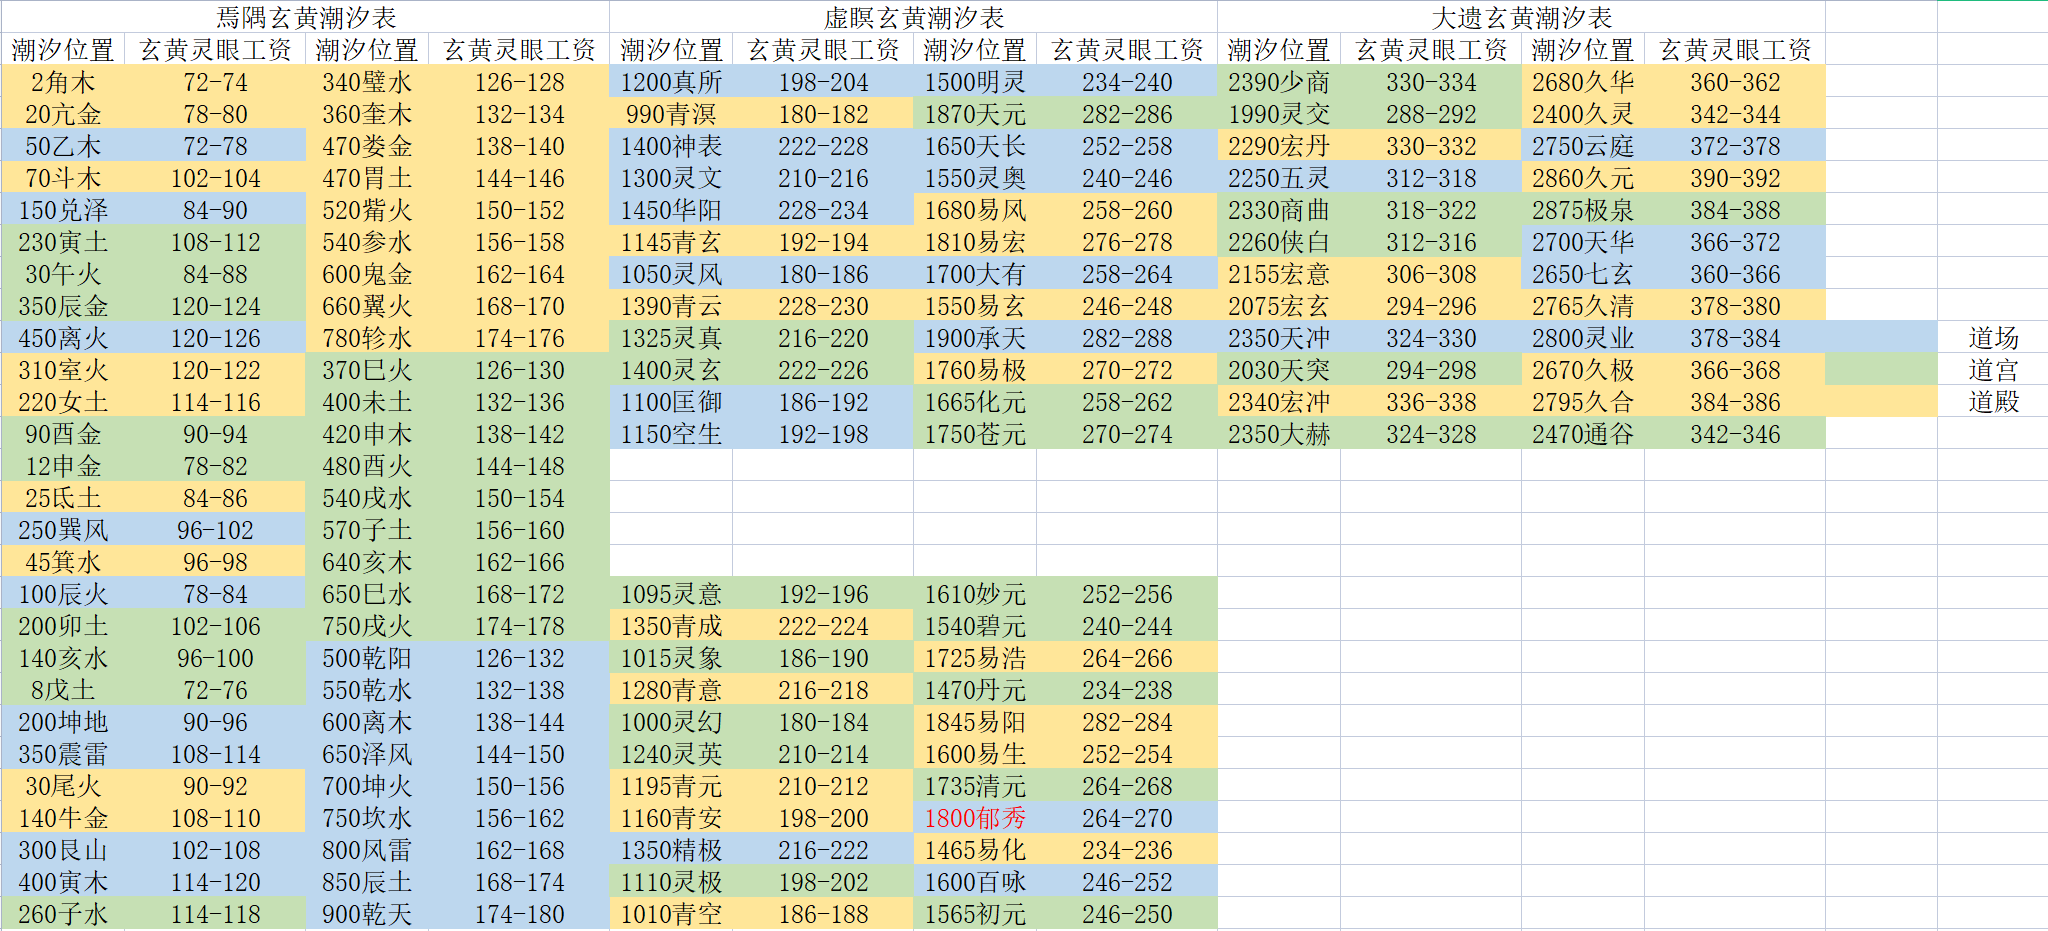Click the red 1800郁秀 cell
2048x931 pixels.
point(975,817)
